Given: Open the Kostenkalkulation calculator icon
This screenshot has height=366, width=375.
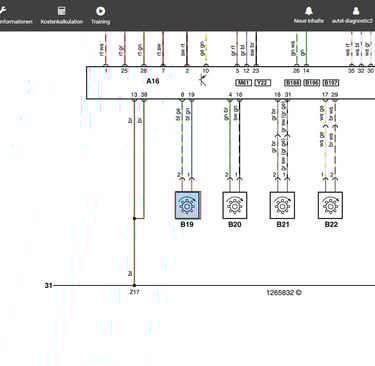Looking at the screenshot, I should [62, 11].
